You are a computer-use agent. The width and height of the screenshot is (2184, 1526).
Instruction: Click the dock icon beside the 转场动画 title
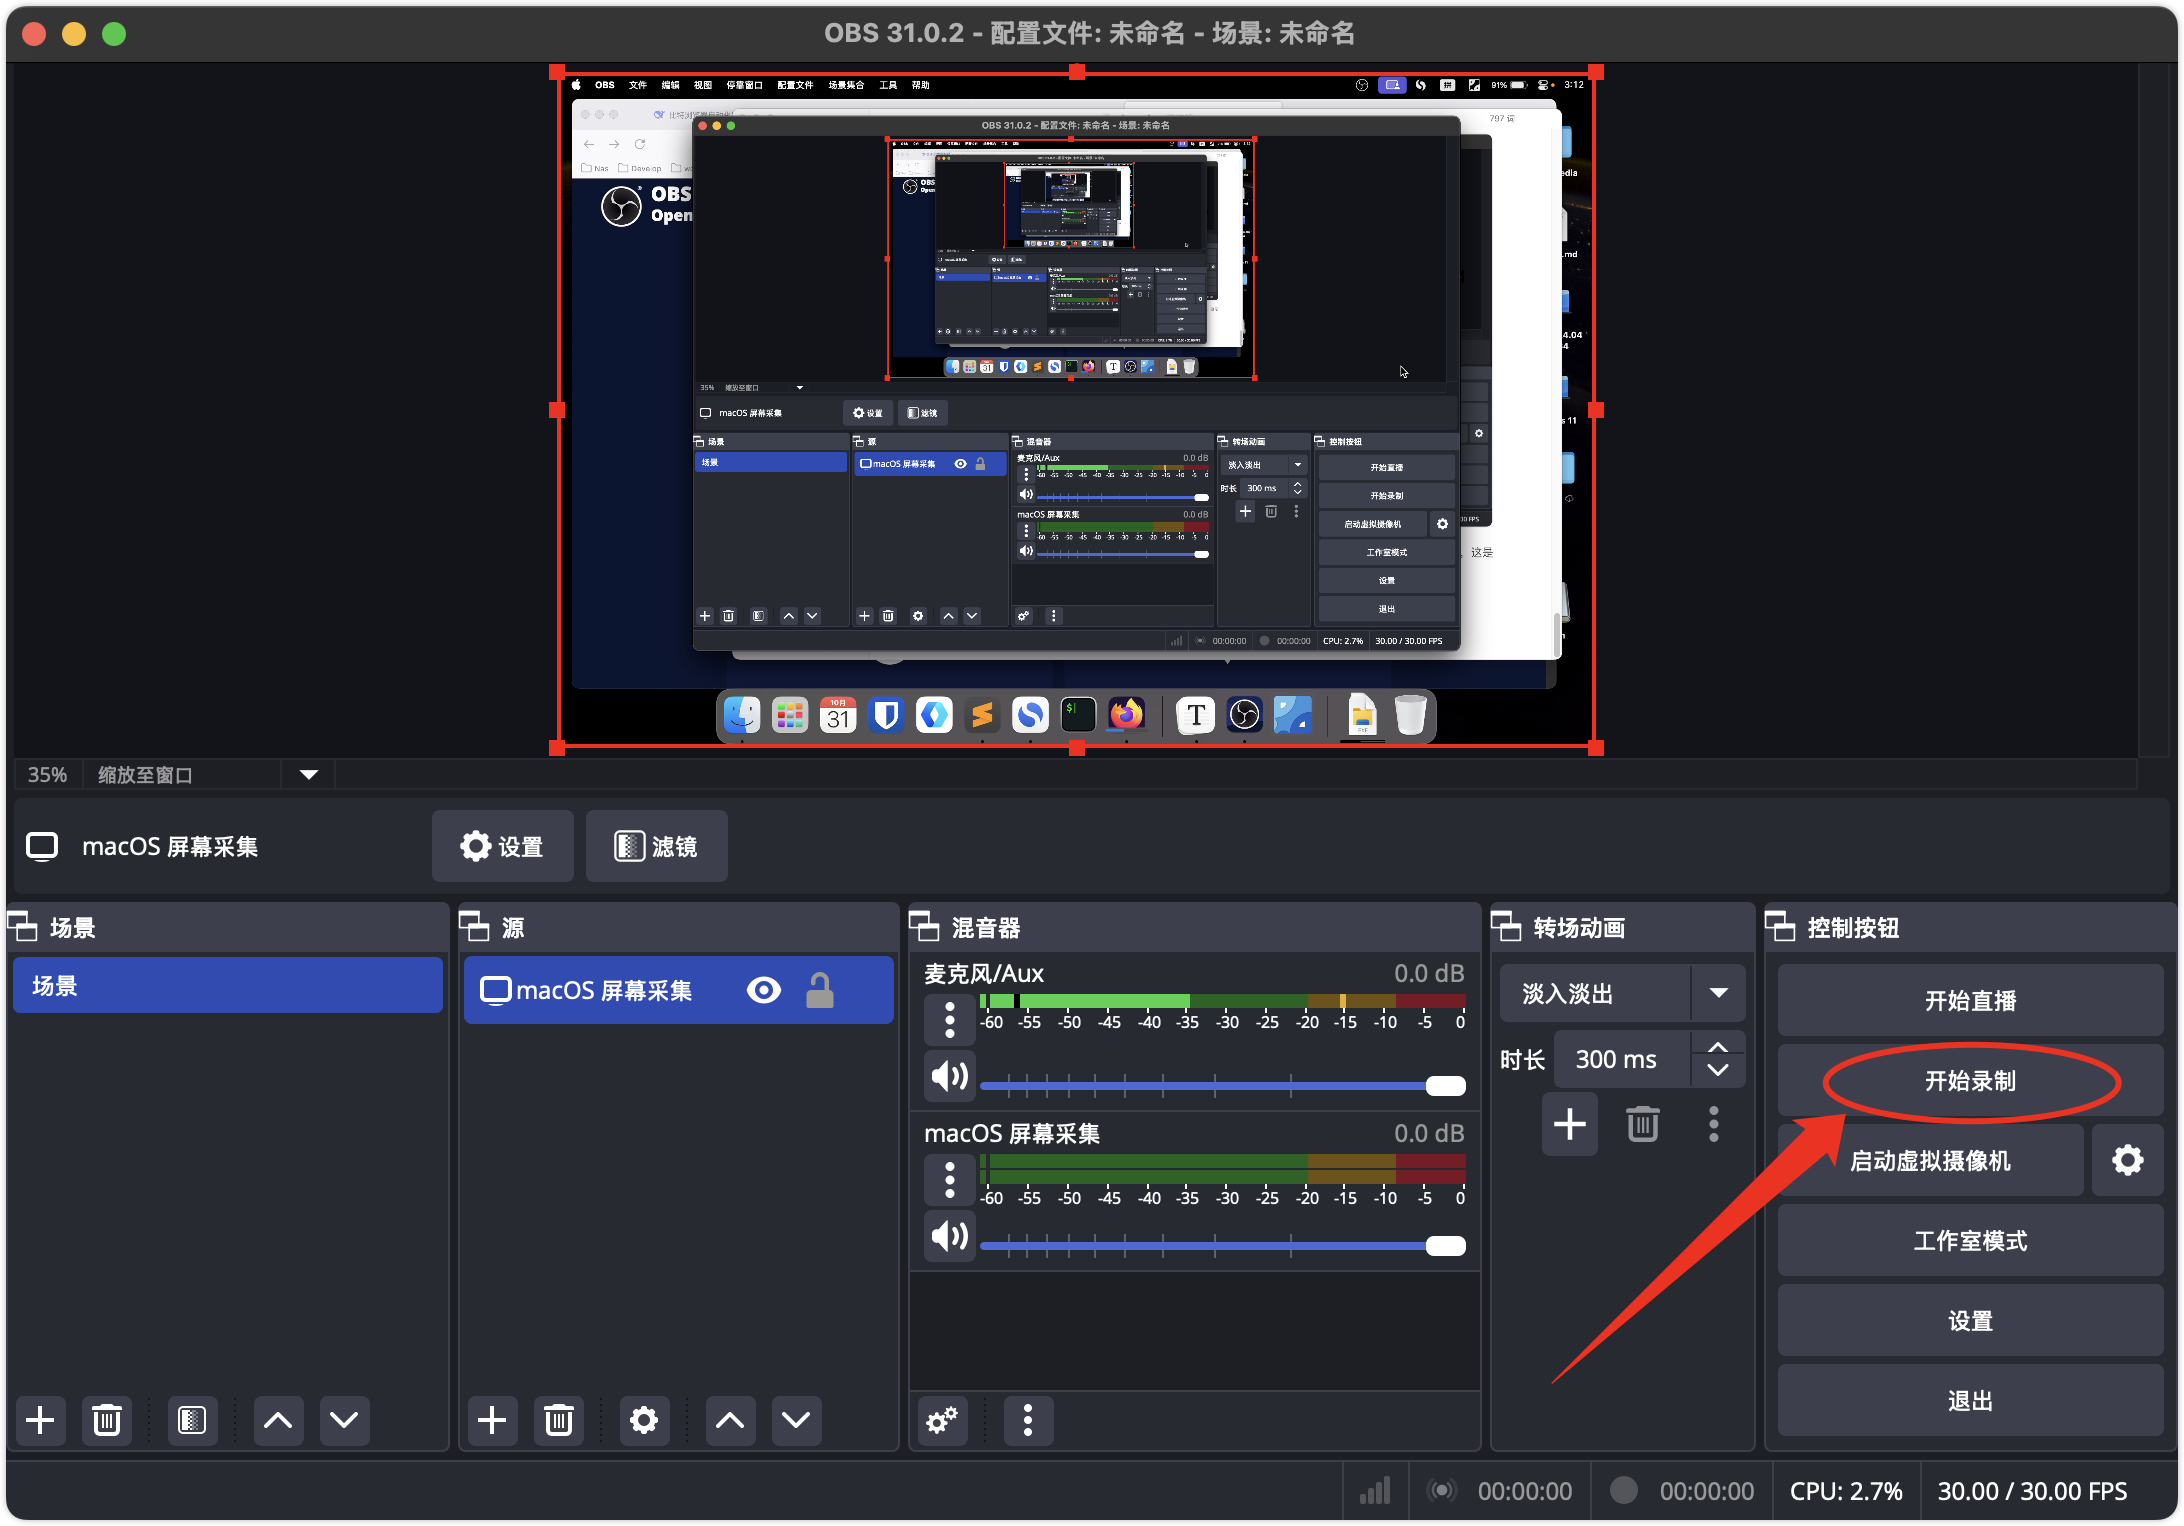click(x=1507, y=927)
